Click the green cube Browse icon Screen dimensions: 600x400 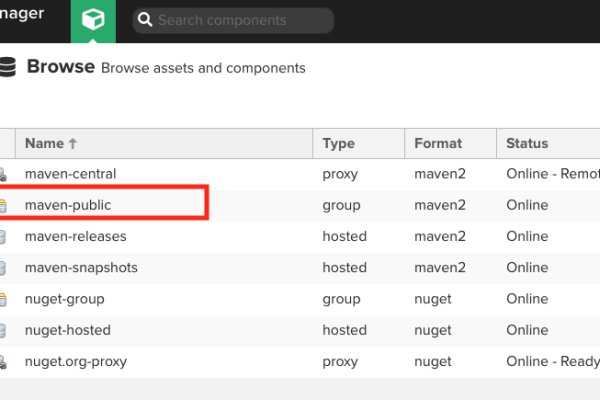coord(93,21)
